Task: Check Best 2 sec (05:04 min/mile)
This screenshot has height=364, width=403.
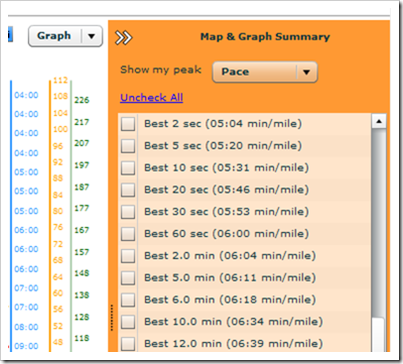Action: click(128, 124)
